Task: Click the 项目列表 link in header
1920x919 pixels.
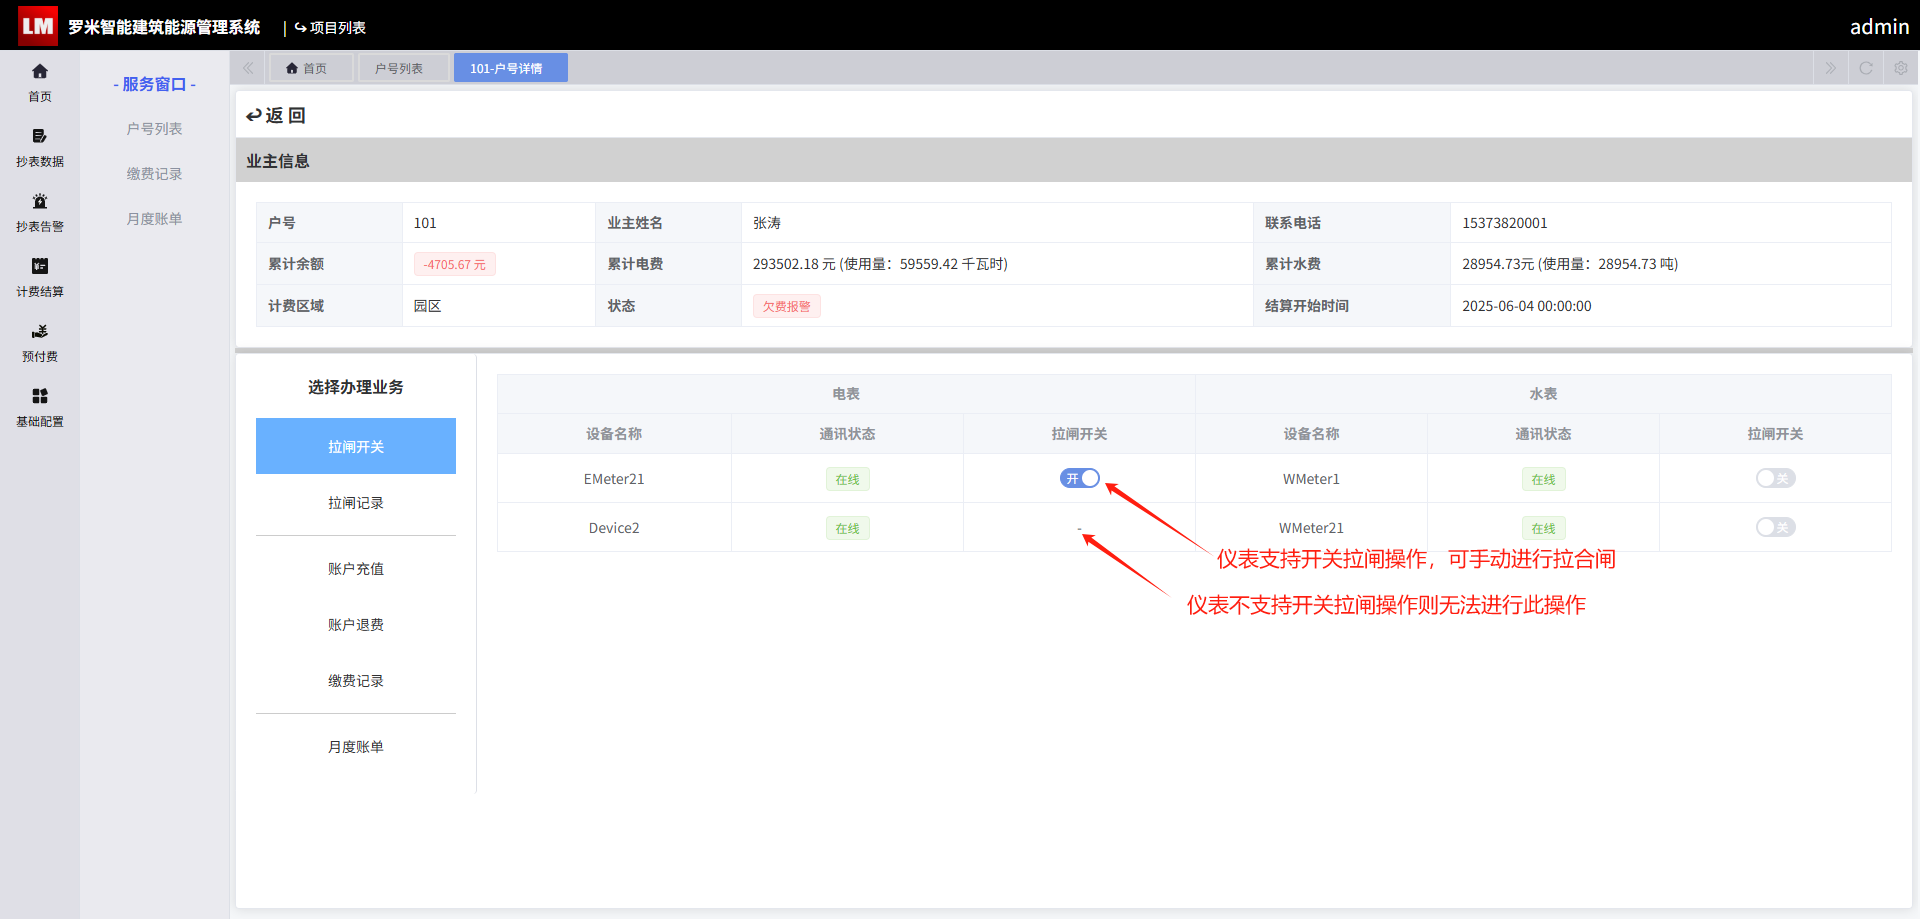Action: coord(330,28)
